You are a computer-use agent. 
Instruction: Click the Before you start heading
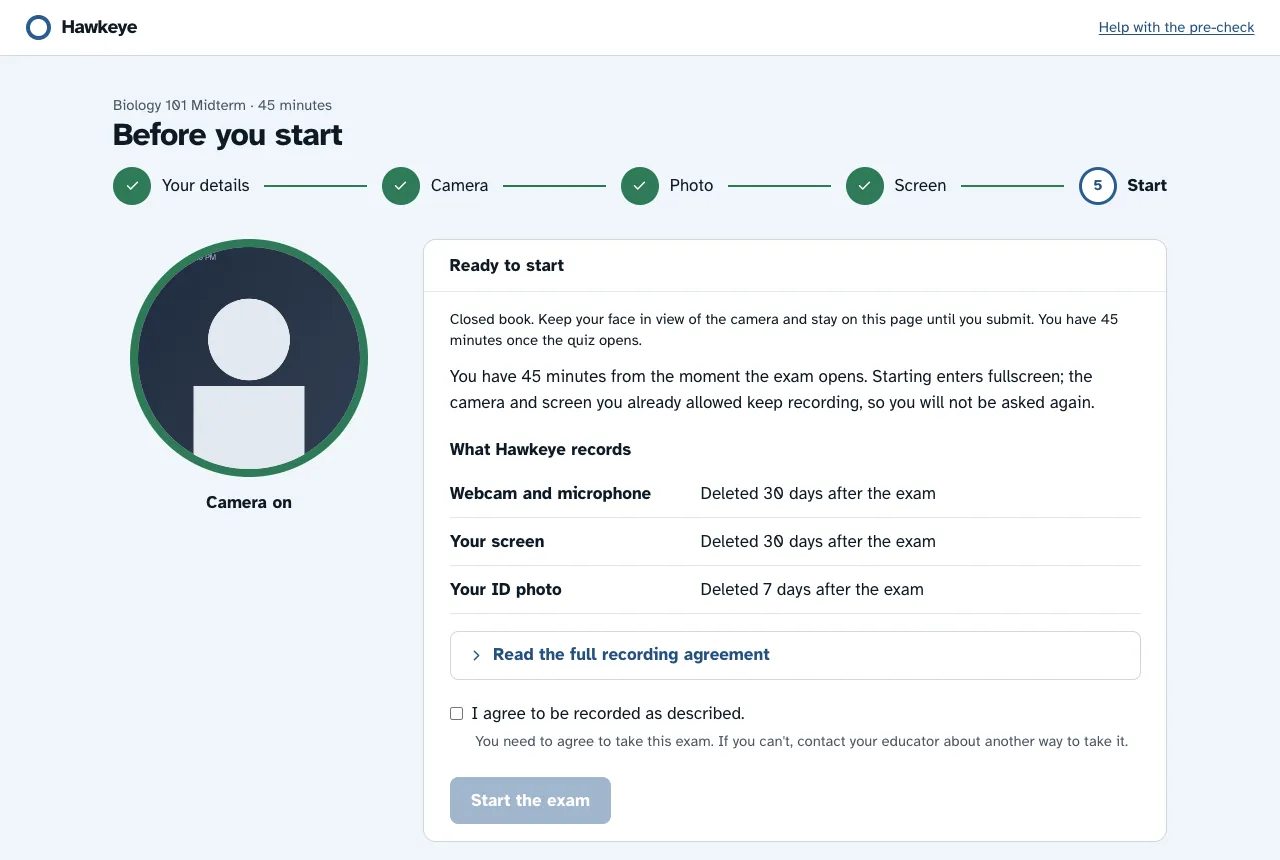(228, 135)
